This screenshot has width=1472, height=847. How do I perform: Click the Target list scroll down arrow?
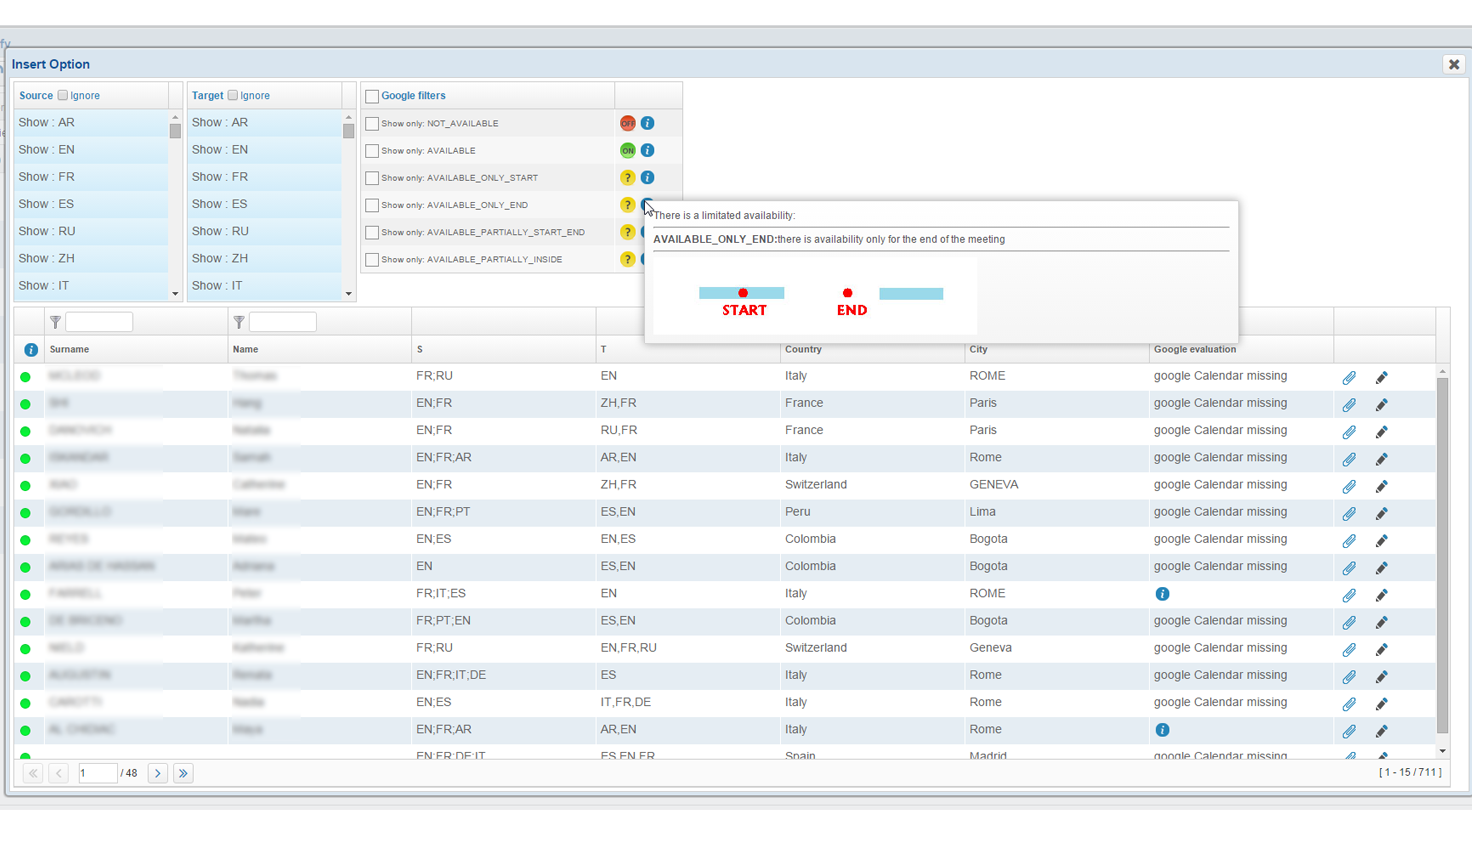pos(349,294)
